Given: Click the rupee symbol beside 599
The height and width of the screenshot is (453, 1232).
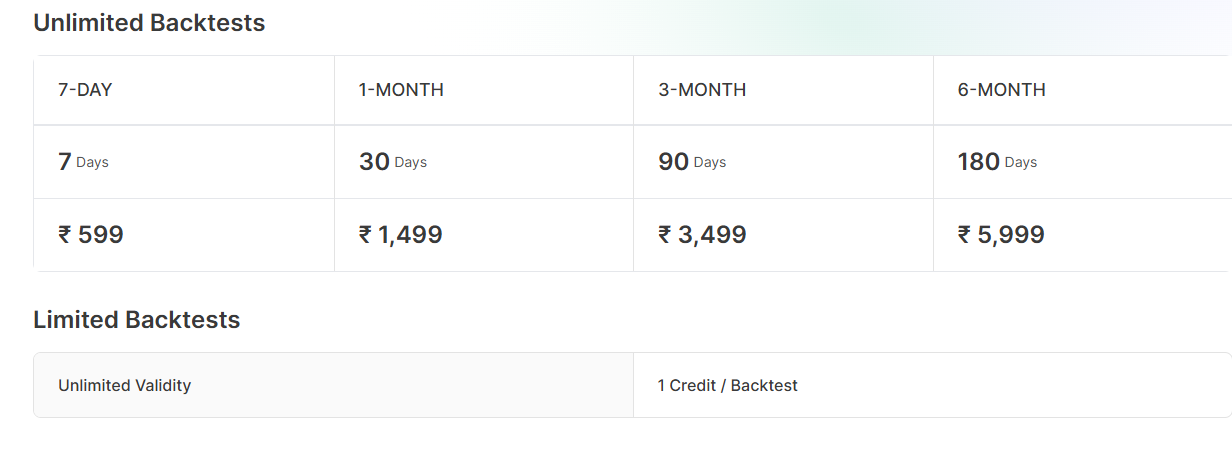Looking at the screenshot, I should pyautogui.click(x=65, y=235).
